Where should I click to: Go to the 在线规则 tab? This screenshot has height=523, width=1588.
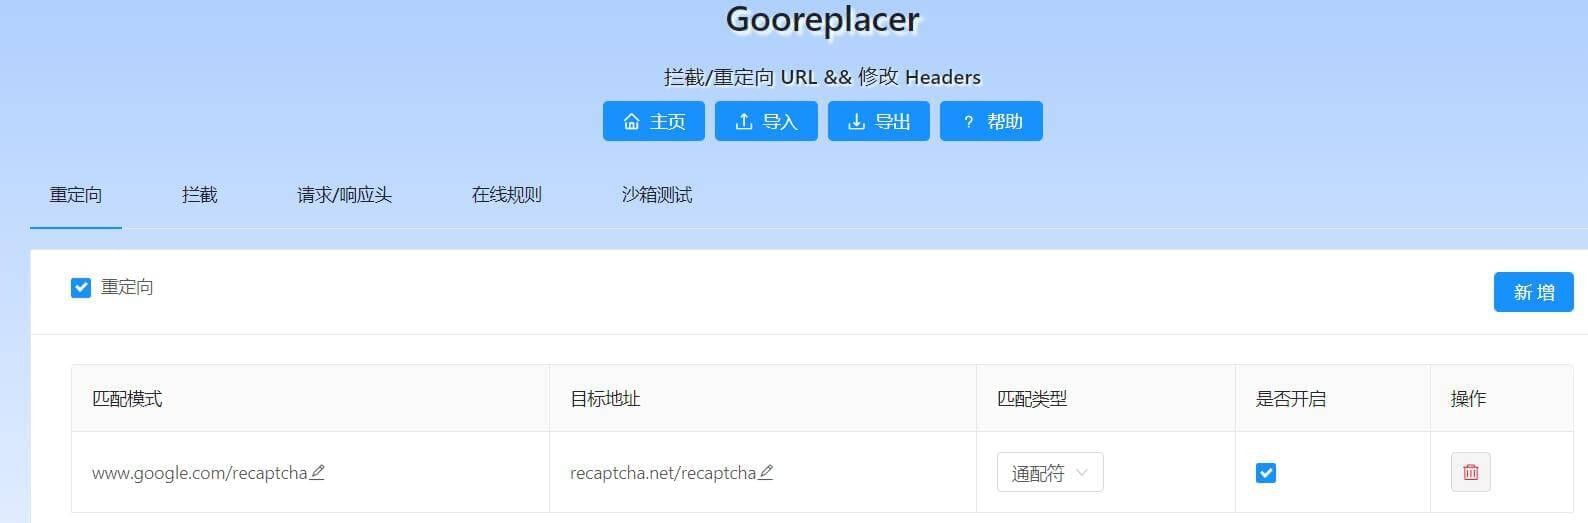tap(507, 195)
